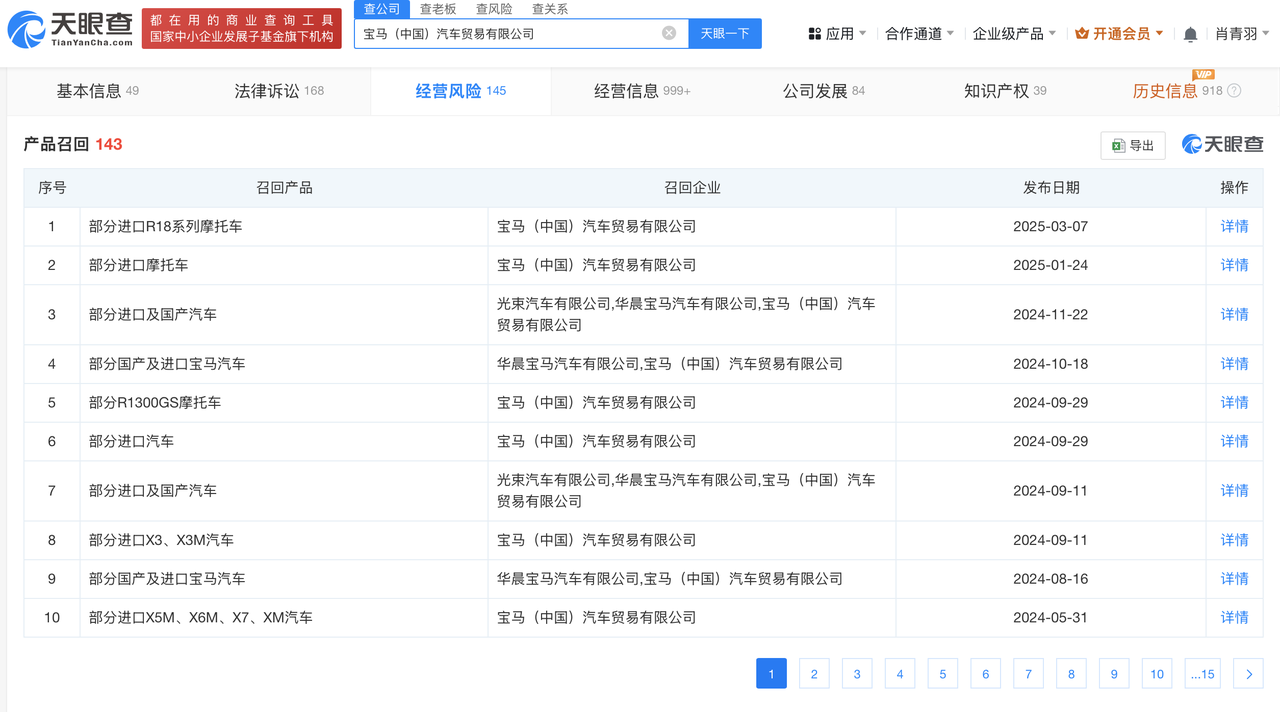
Task: Open the 历史信息 VIP tab
Action: (1186, 91)
